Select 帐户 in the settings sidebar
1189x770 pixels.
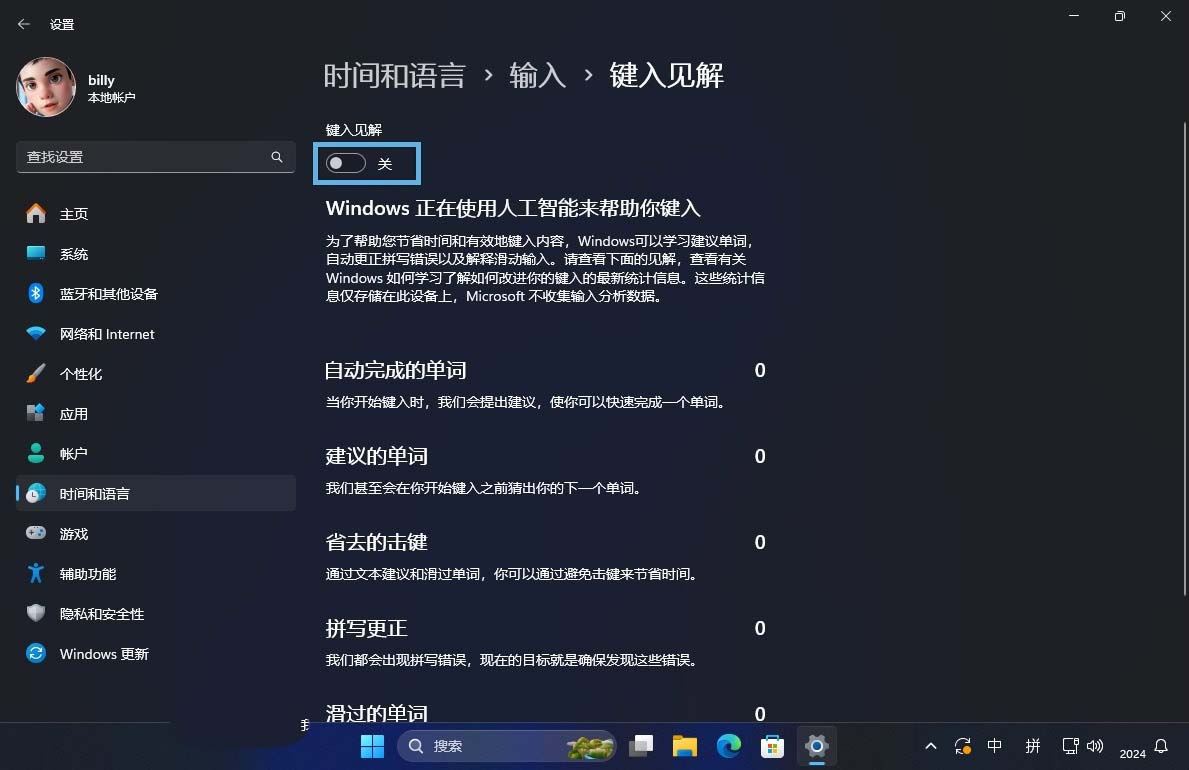73,453
